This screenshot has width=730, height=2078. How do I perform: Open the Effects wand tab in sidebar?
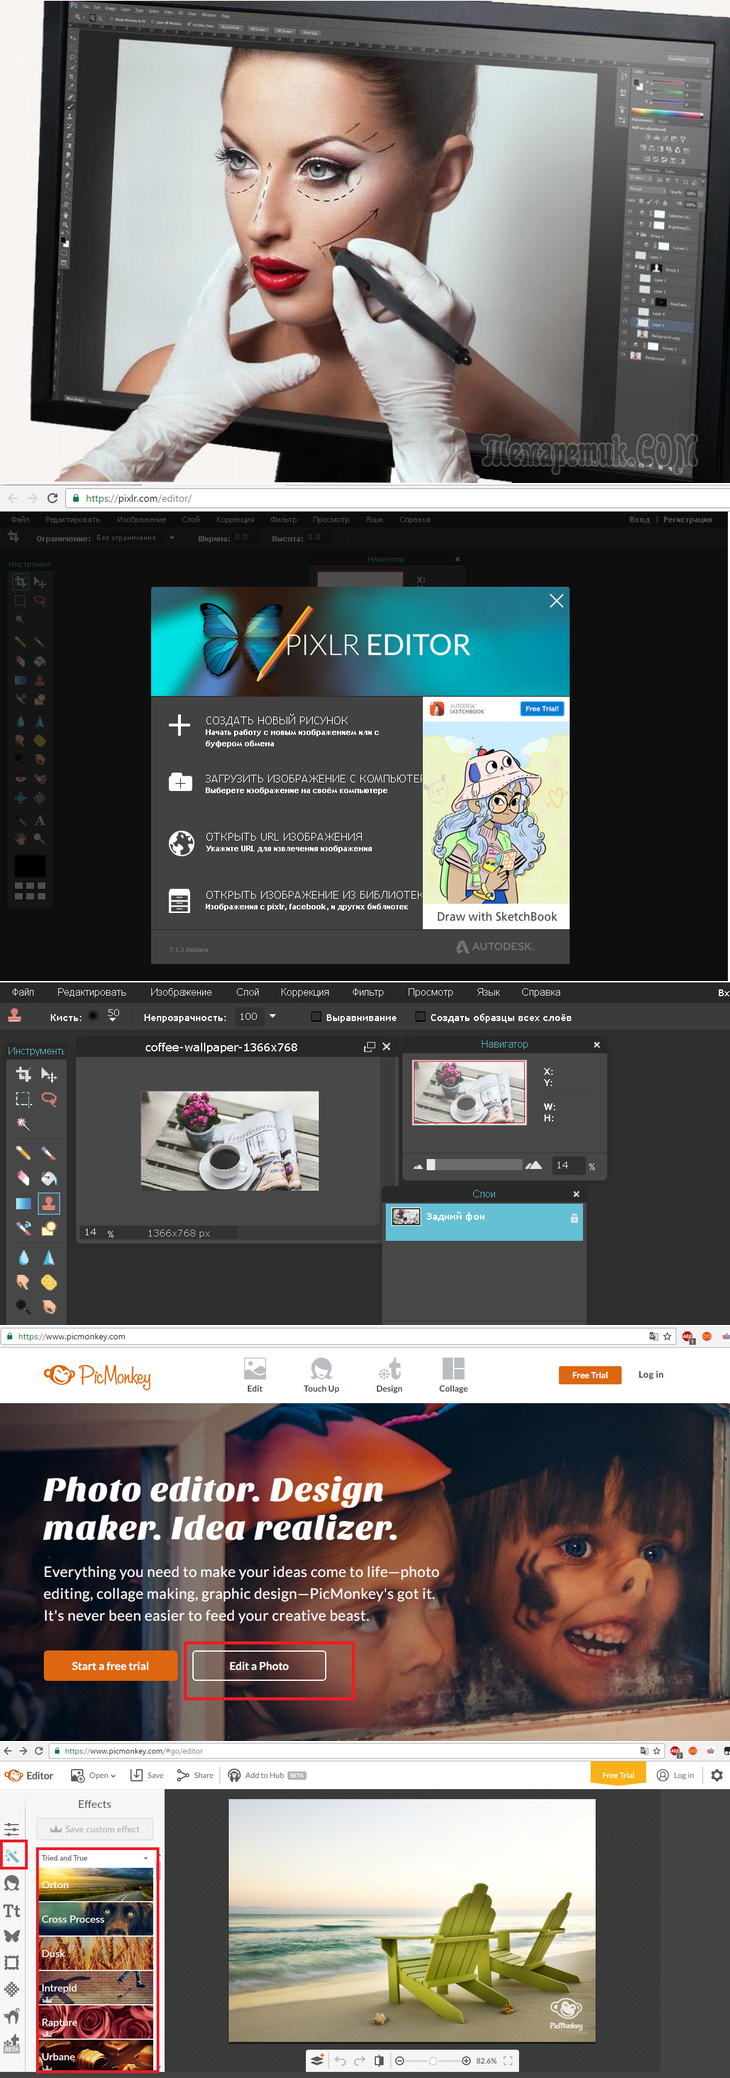point(12,1856)
